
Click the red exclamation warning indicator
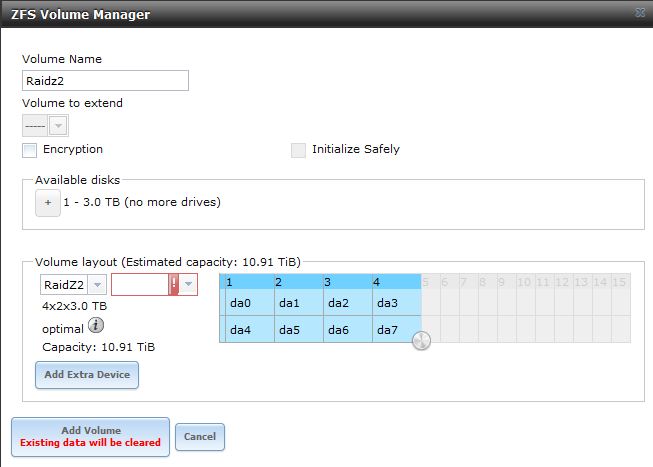pyautogui.click(x=174, y=285)
